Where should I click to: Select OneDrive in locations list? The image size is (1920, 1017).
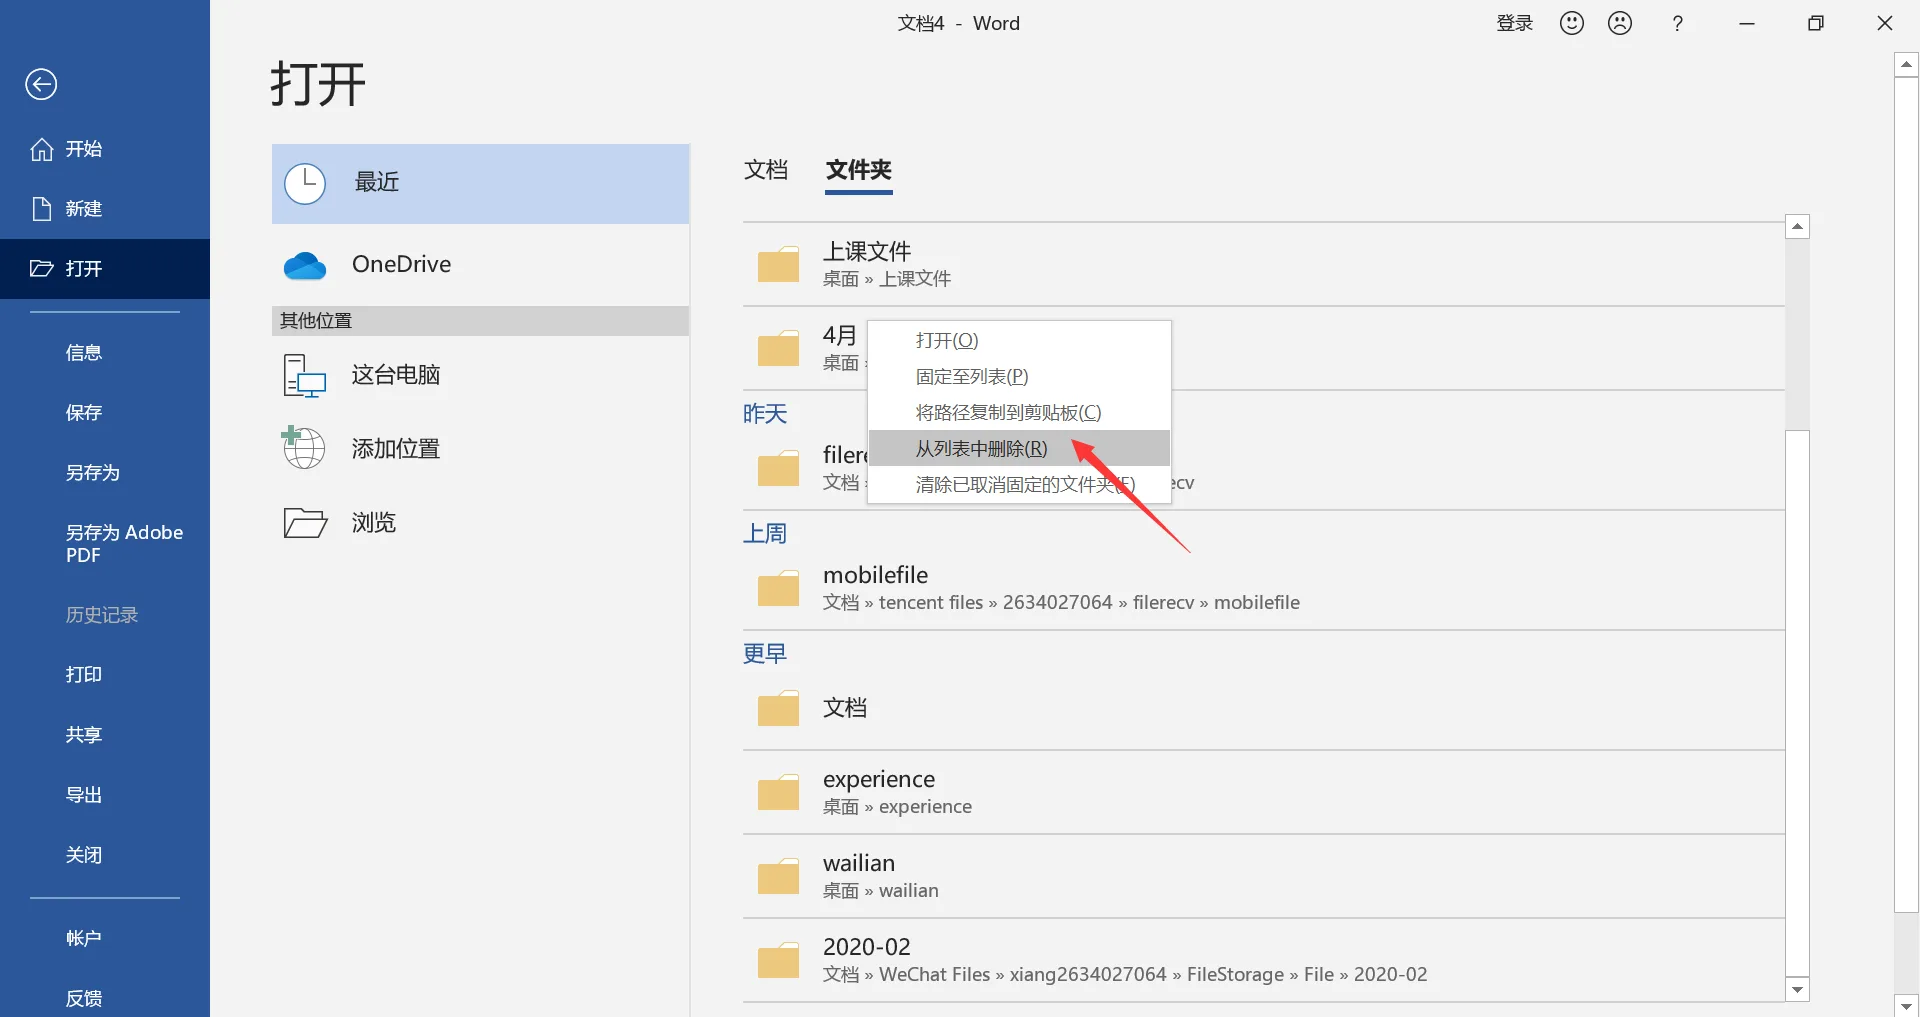coord(481,265)
